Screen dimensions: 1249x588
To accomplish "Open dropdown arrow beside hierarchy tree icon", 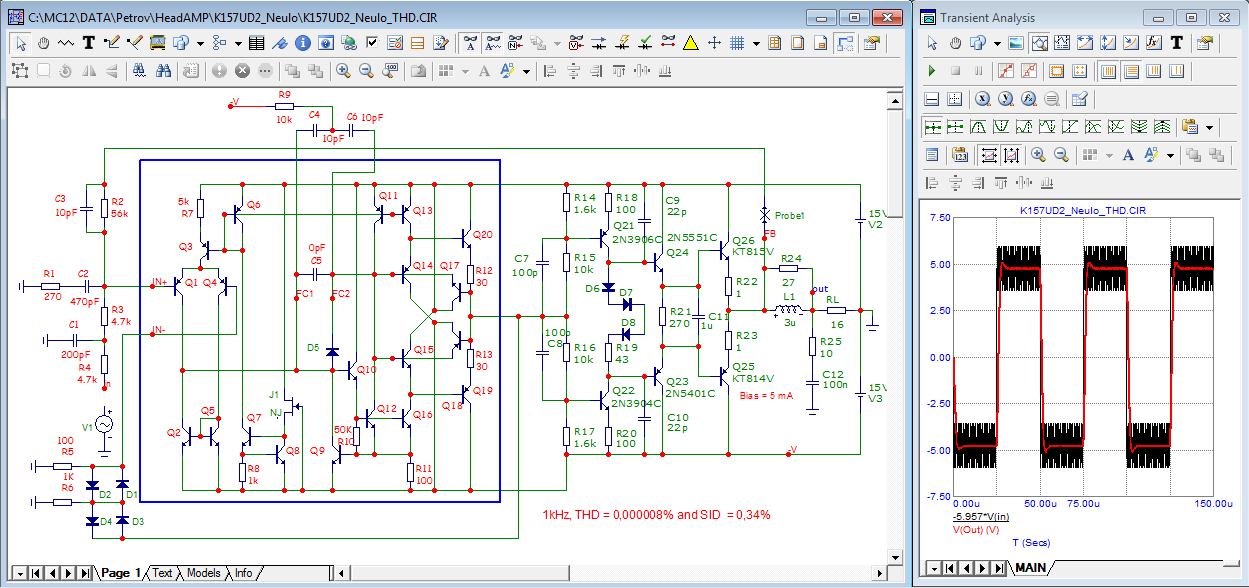I will (238, 43).
